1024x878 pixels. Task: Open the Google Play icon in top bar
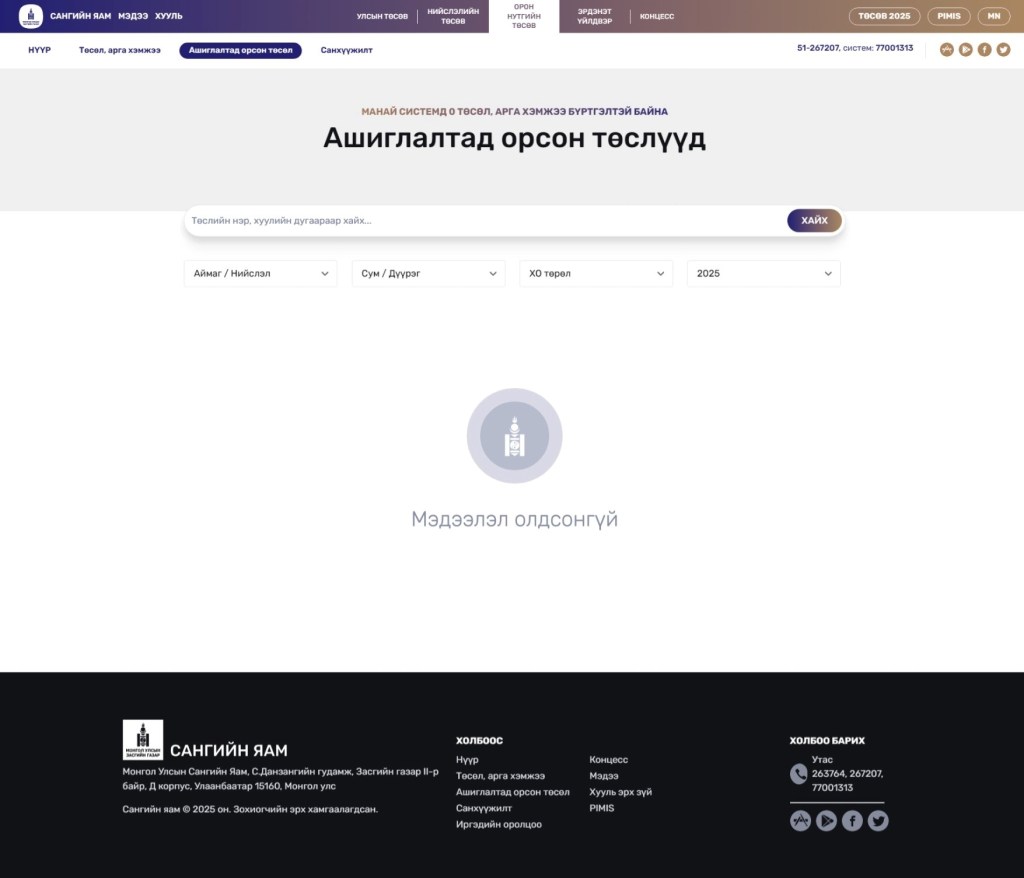[x=965, y=49]
